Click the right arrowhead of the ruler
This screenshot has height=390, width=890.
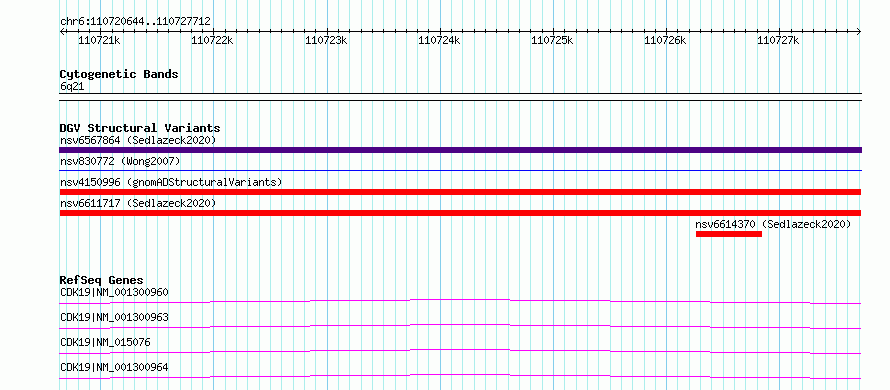859,31
